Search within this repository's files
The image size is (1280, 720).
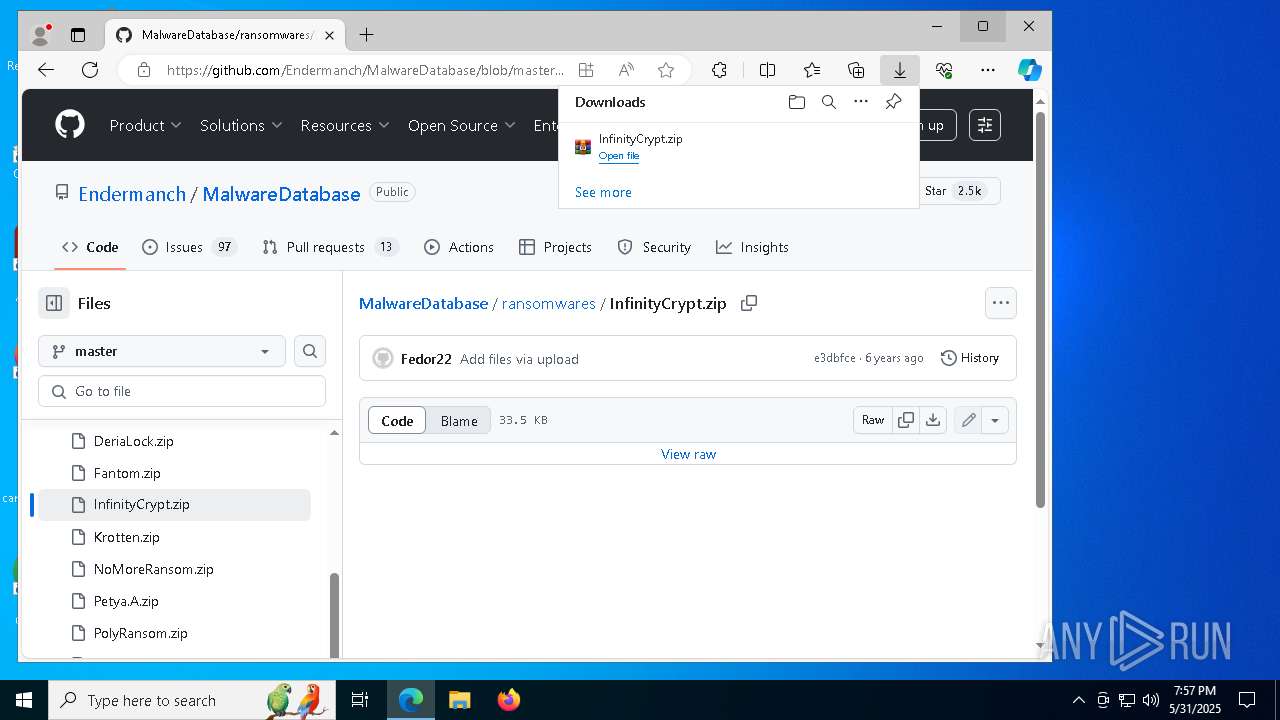click(x=310, y=351)
